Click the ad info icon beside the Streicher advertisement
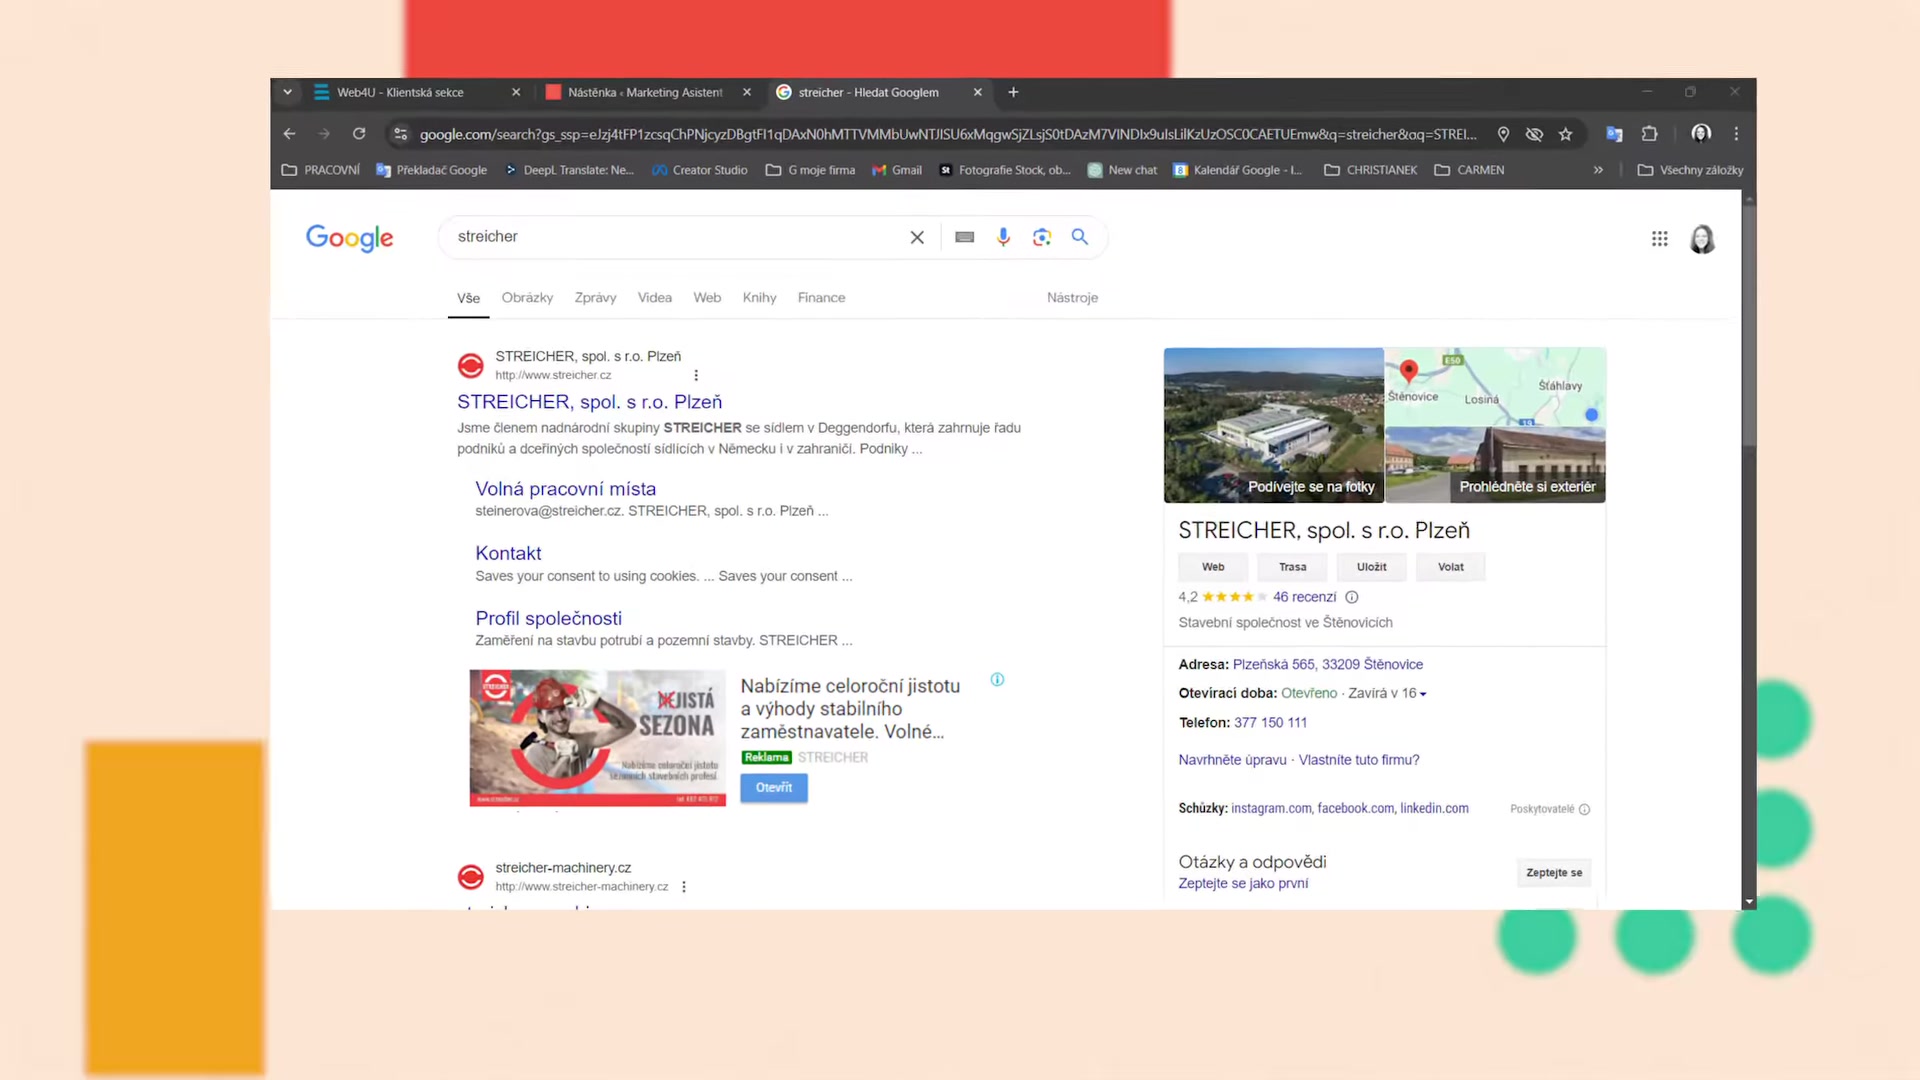 pos(997,680)
